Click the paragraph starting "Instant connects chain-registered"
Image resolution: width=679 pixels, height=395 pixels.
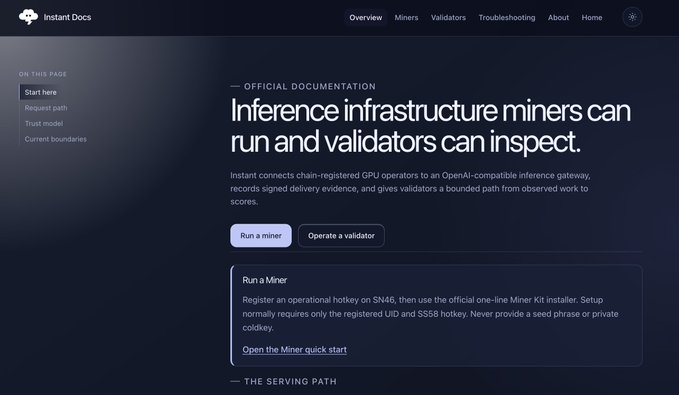click(x=410, y=188)
